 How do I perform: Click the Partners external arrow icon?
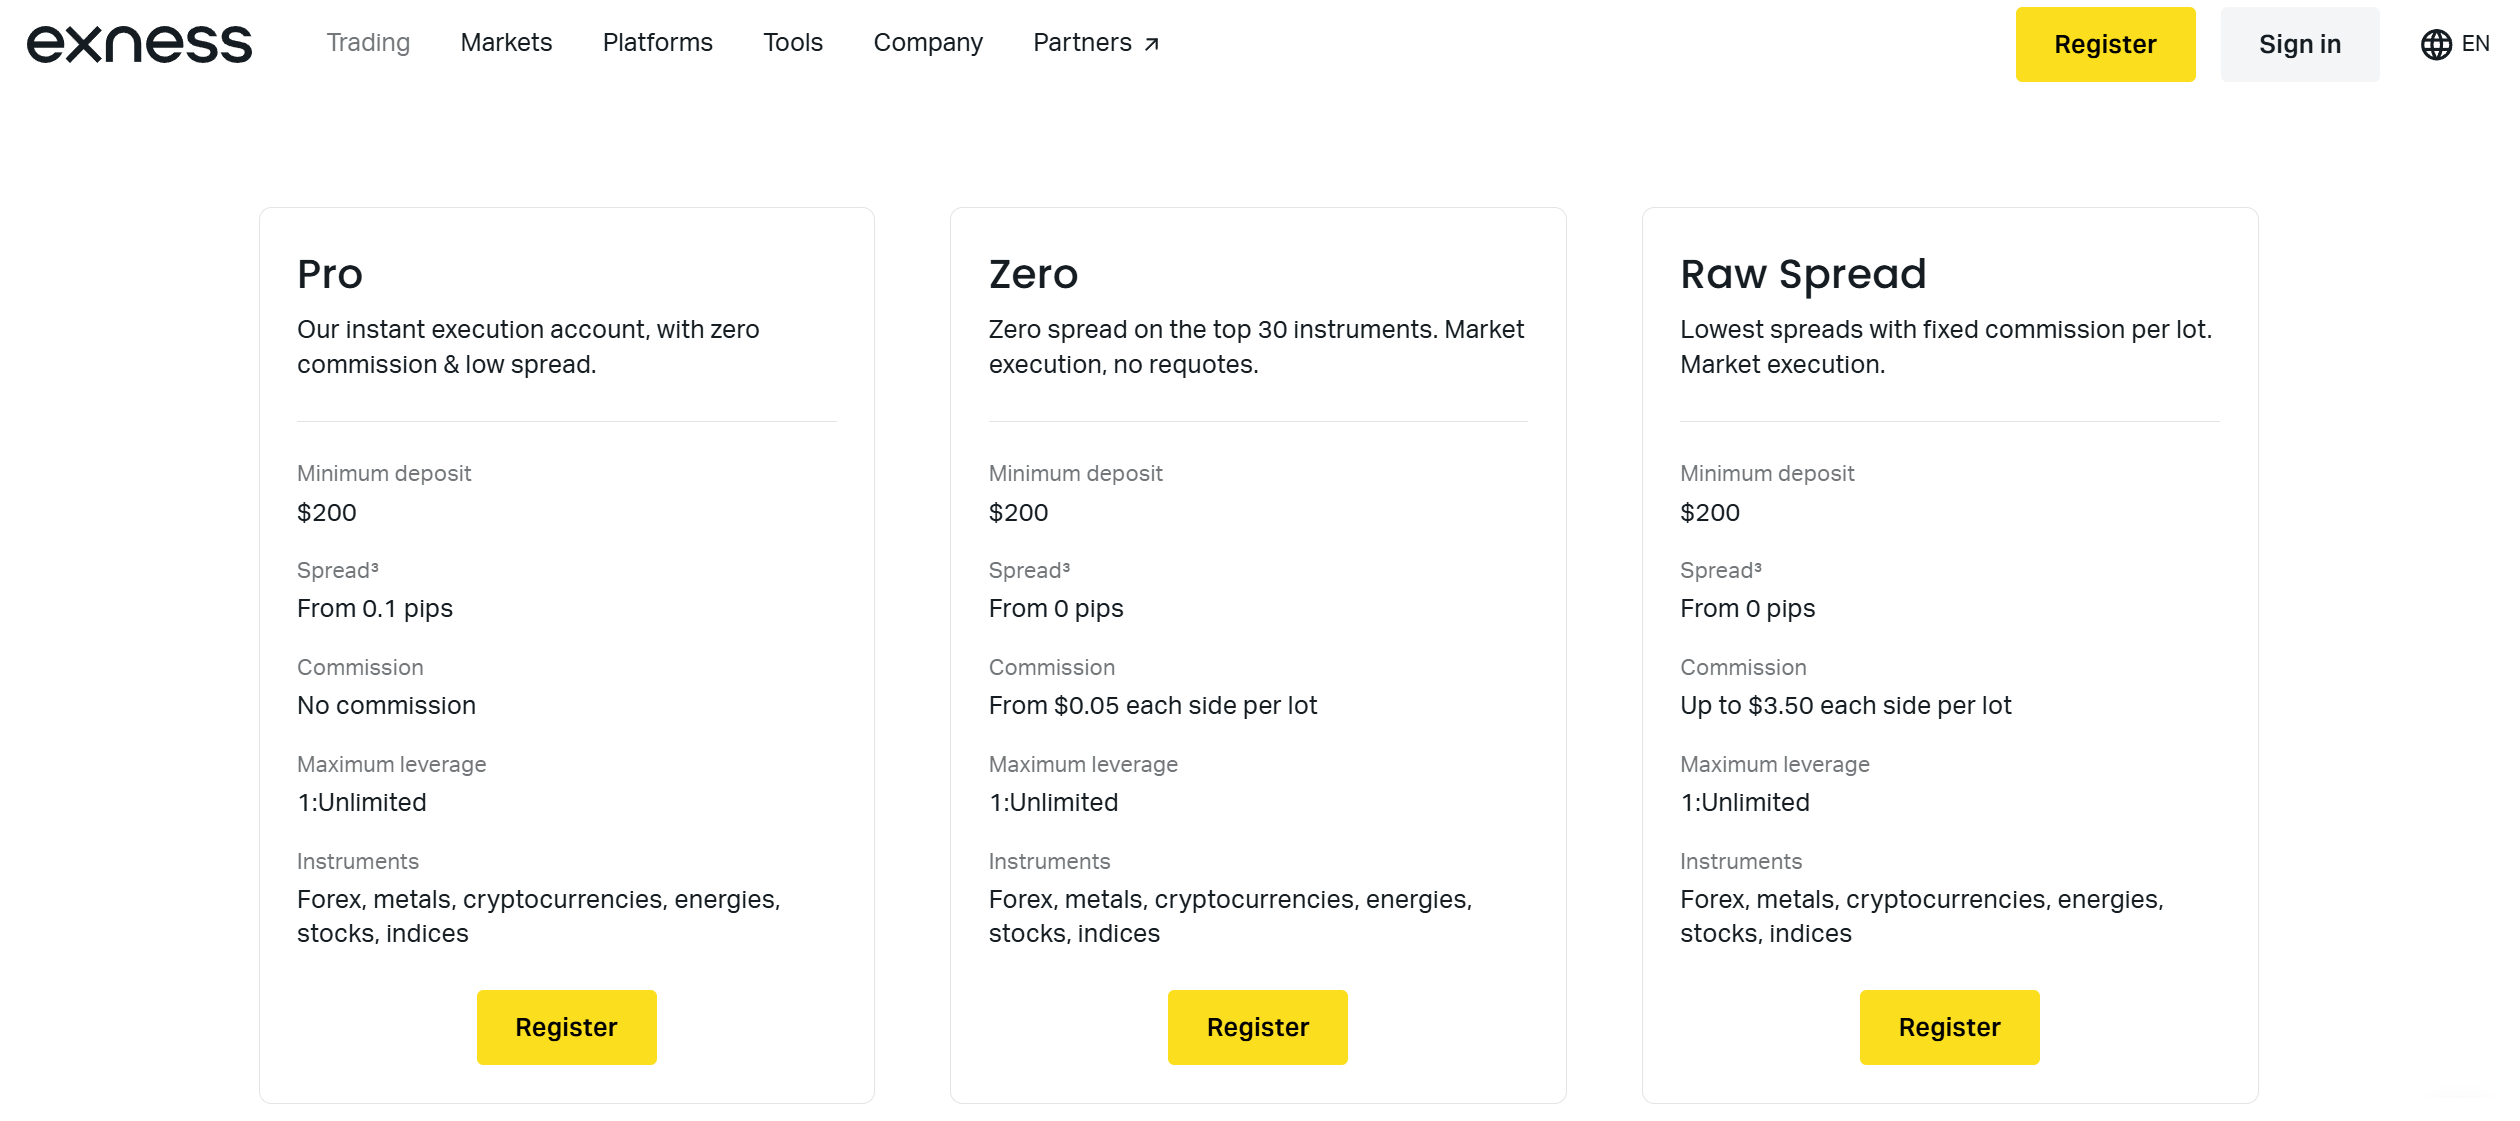pos(1152,44)
